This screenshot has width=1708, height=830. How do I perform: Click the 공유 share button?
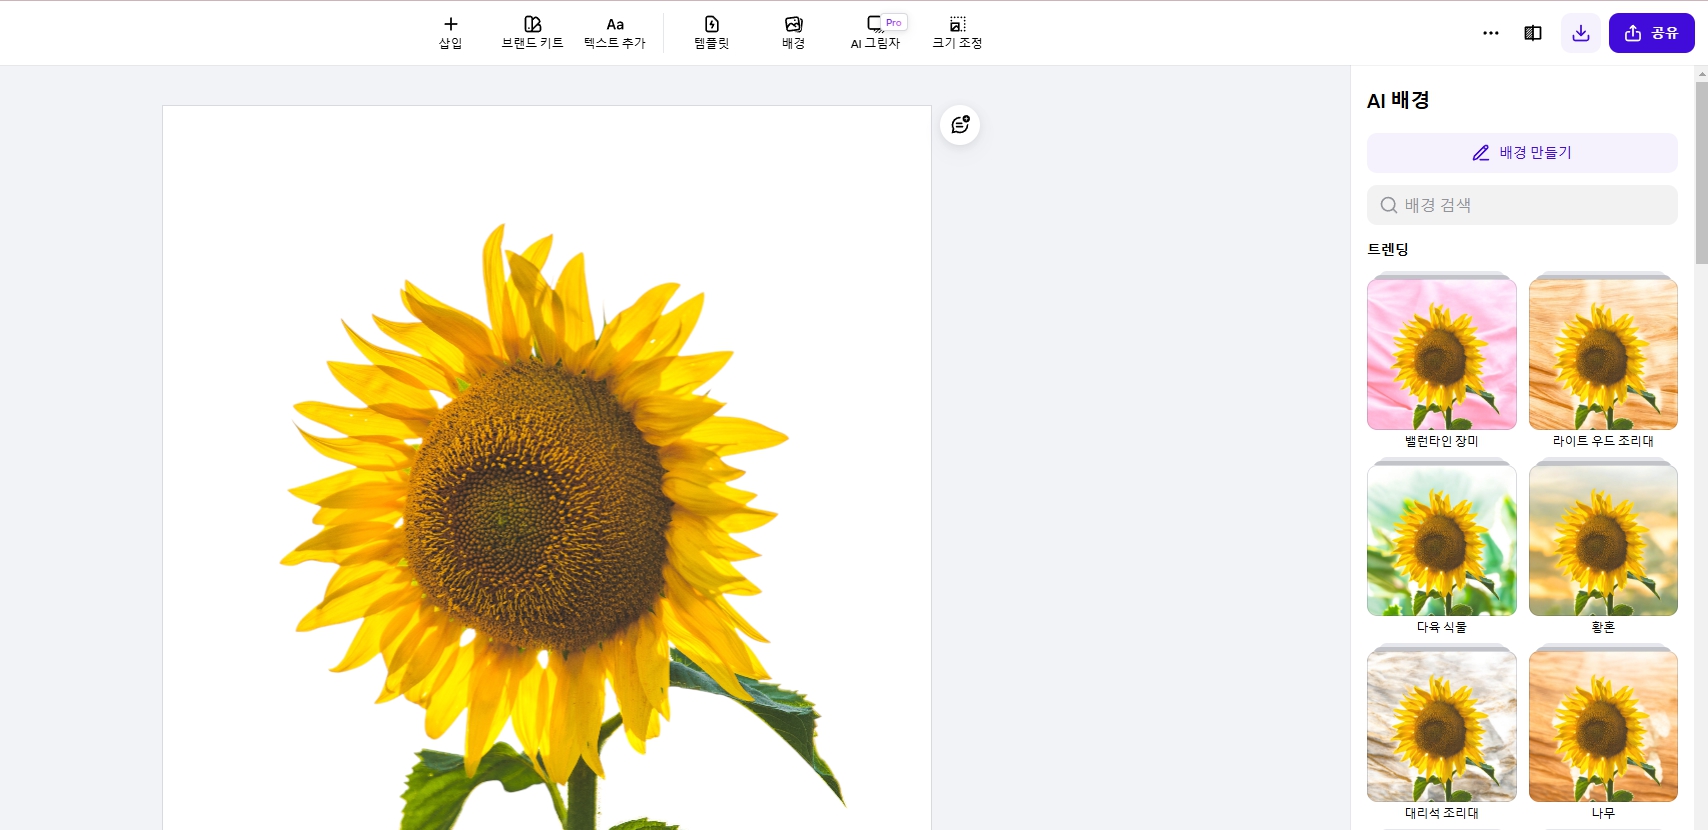coord(1652,33)
